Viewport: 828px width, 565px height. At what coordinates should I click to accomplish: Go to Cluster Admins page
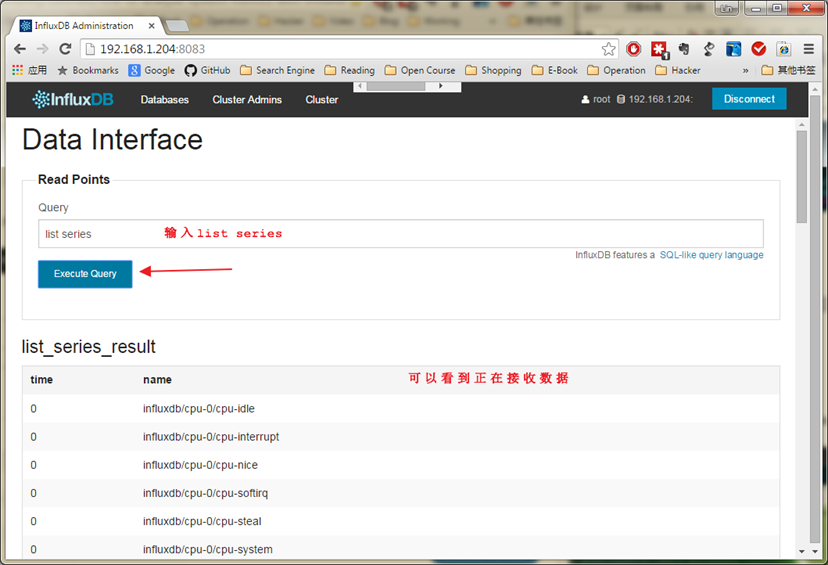click(247, 99)
